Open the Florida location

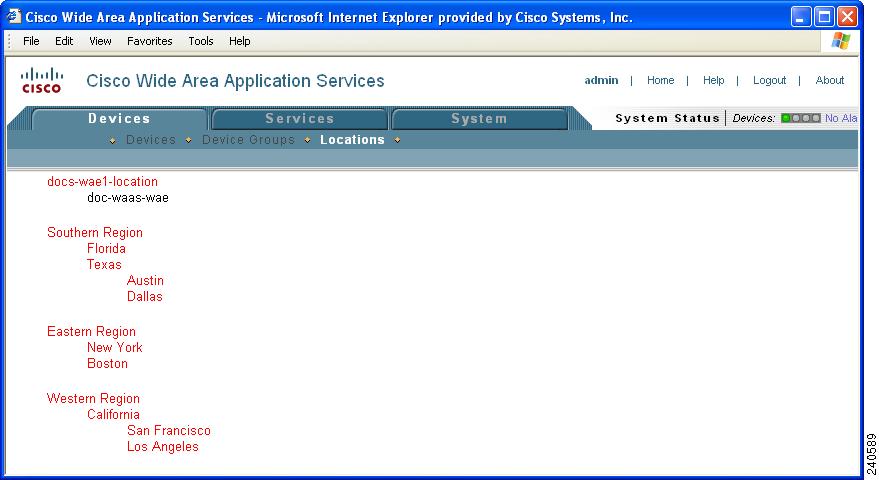[x=106, y=248]
